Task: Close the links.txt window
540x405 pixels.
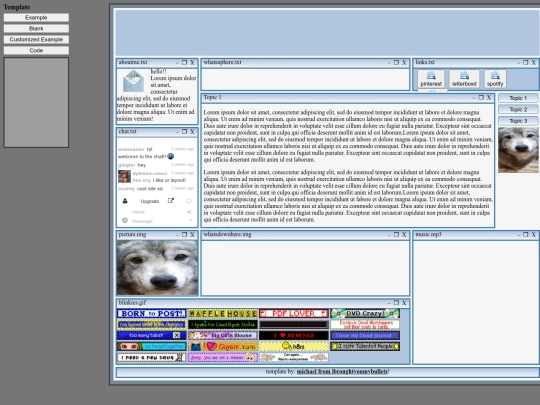Action: point(533,62)
